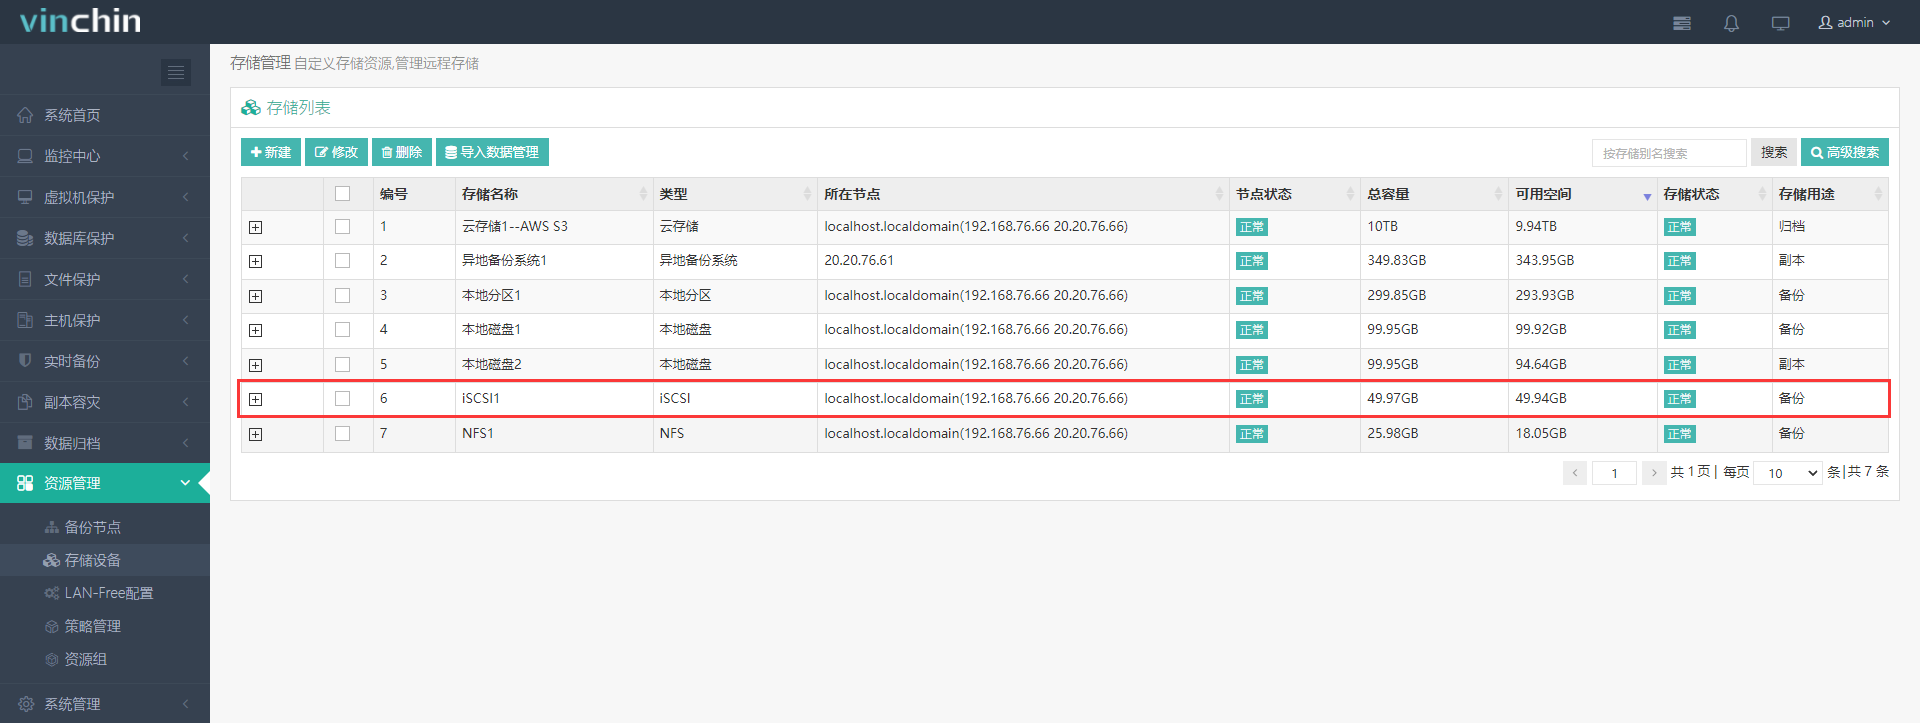
Task: Sort by the 可用空间 column header
Action: (x=1582, y=194)
